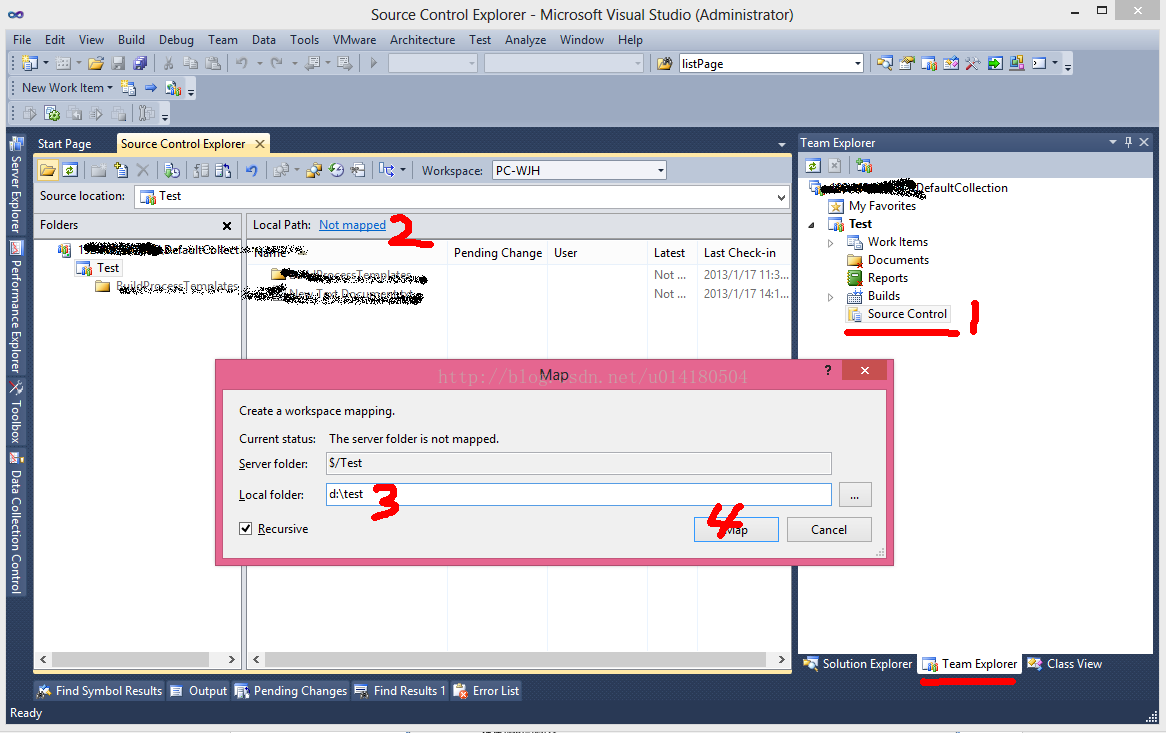Click Connect to Team Project icon
Screen dimensions: 1166x733
click(863, 166)
